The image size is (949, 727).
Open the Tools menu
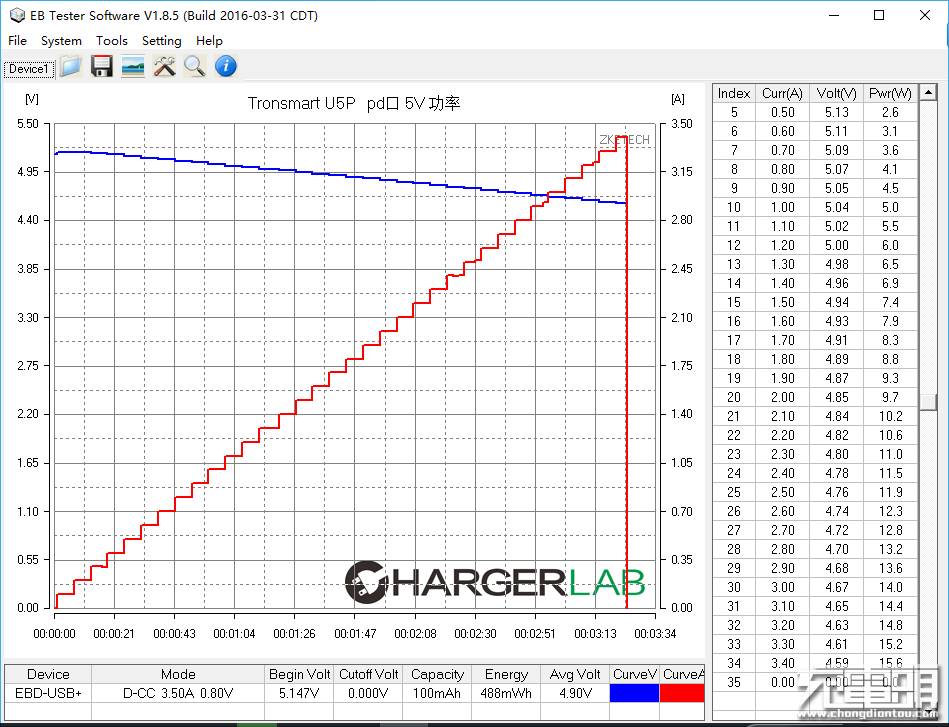click(x=111, y=41)
